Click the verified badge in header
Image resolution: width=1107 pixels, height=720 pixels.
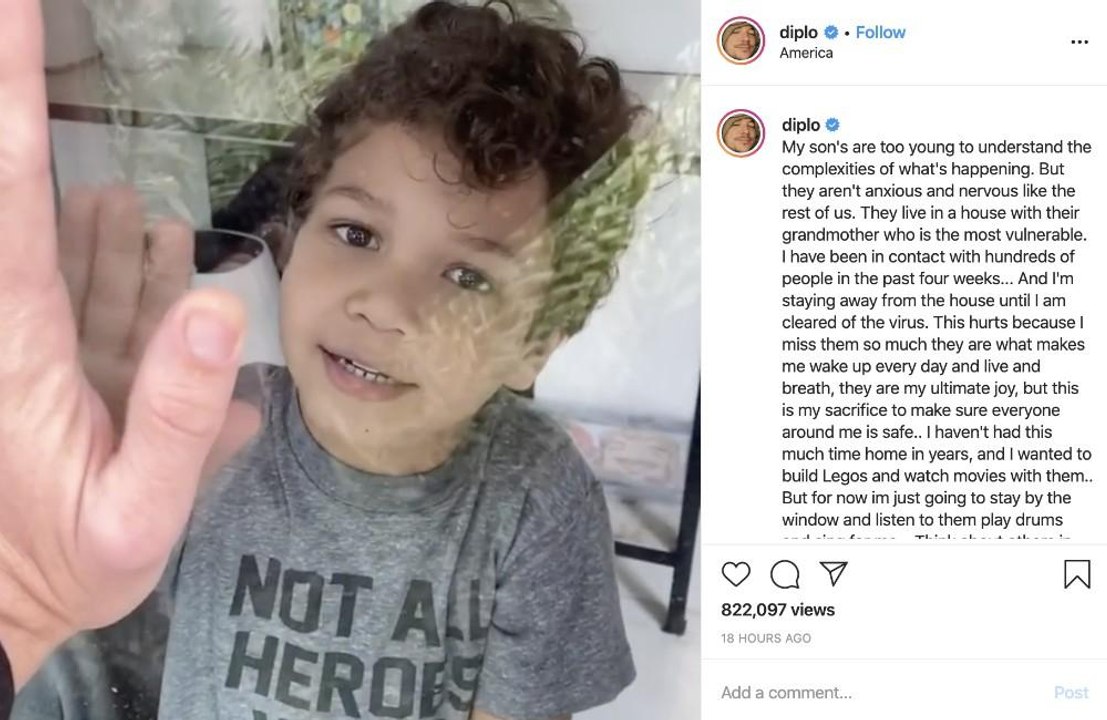[x=831, y=32]
